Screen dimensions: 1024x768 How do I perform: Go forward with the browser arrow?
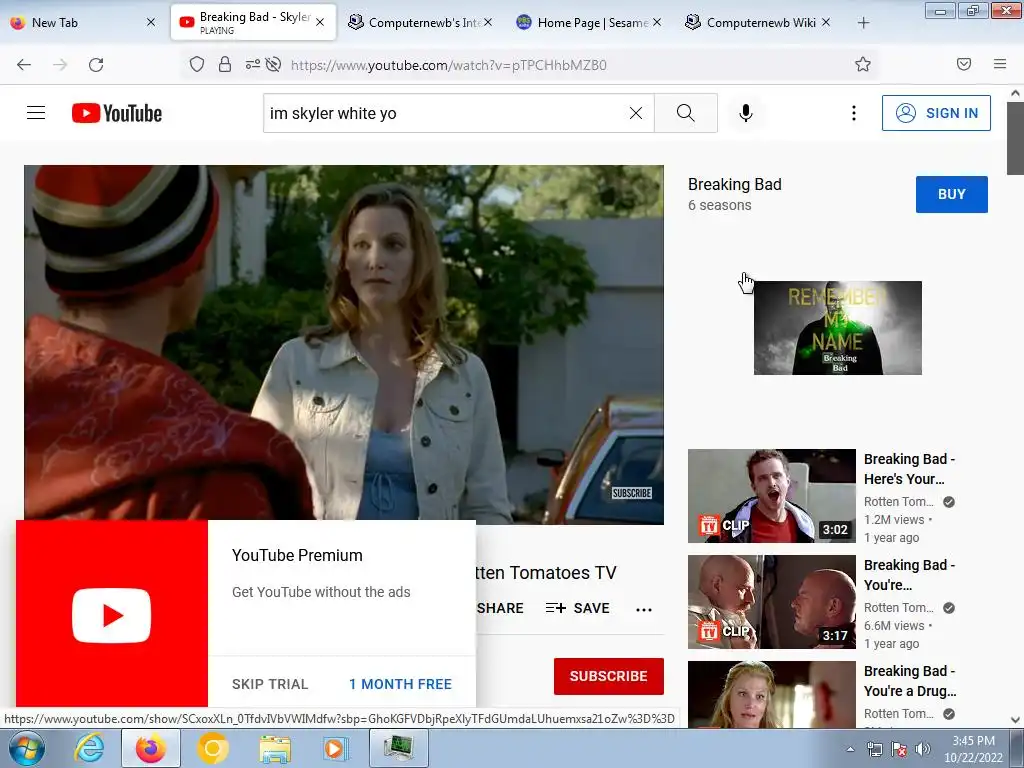[60, 65]
